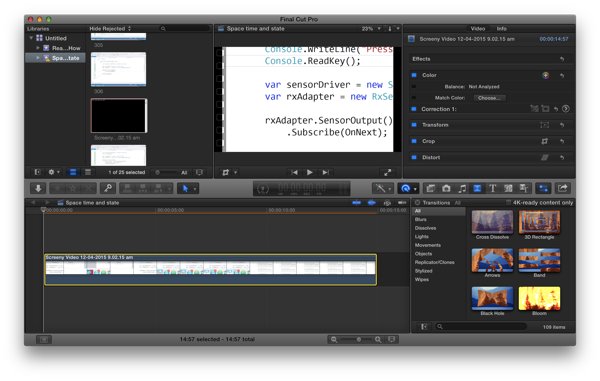Viewport: 600px width, 381px height.
Task: Toggle the Timeline Index button
Action: (x=44, y=339)
